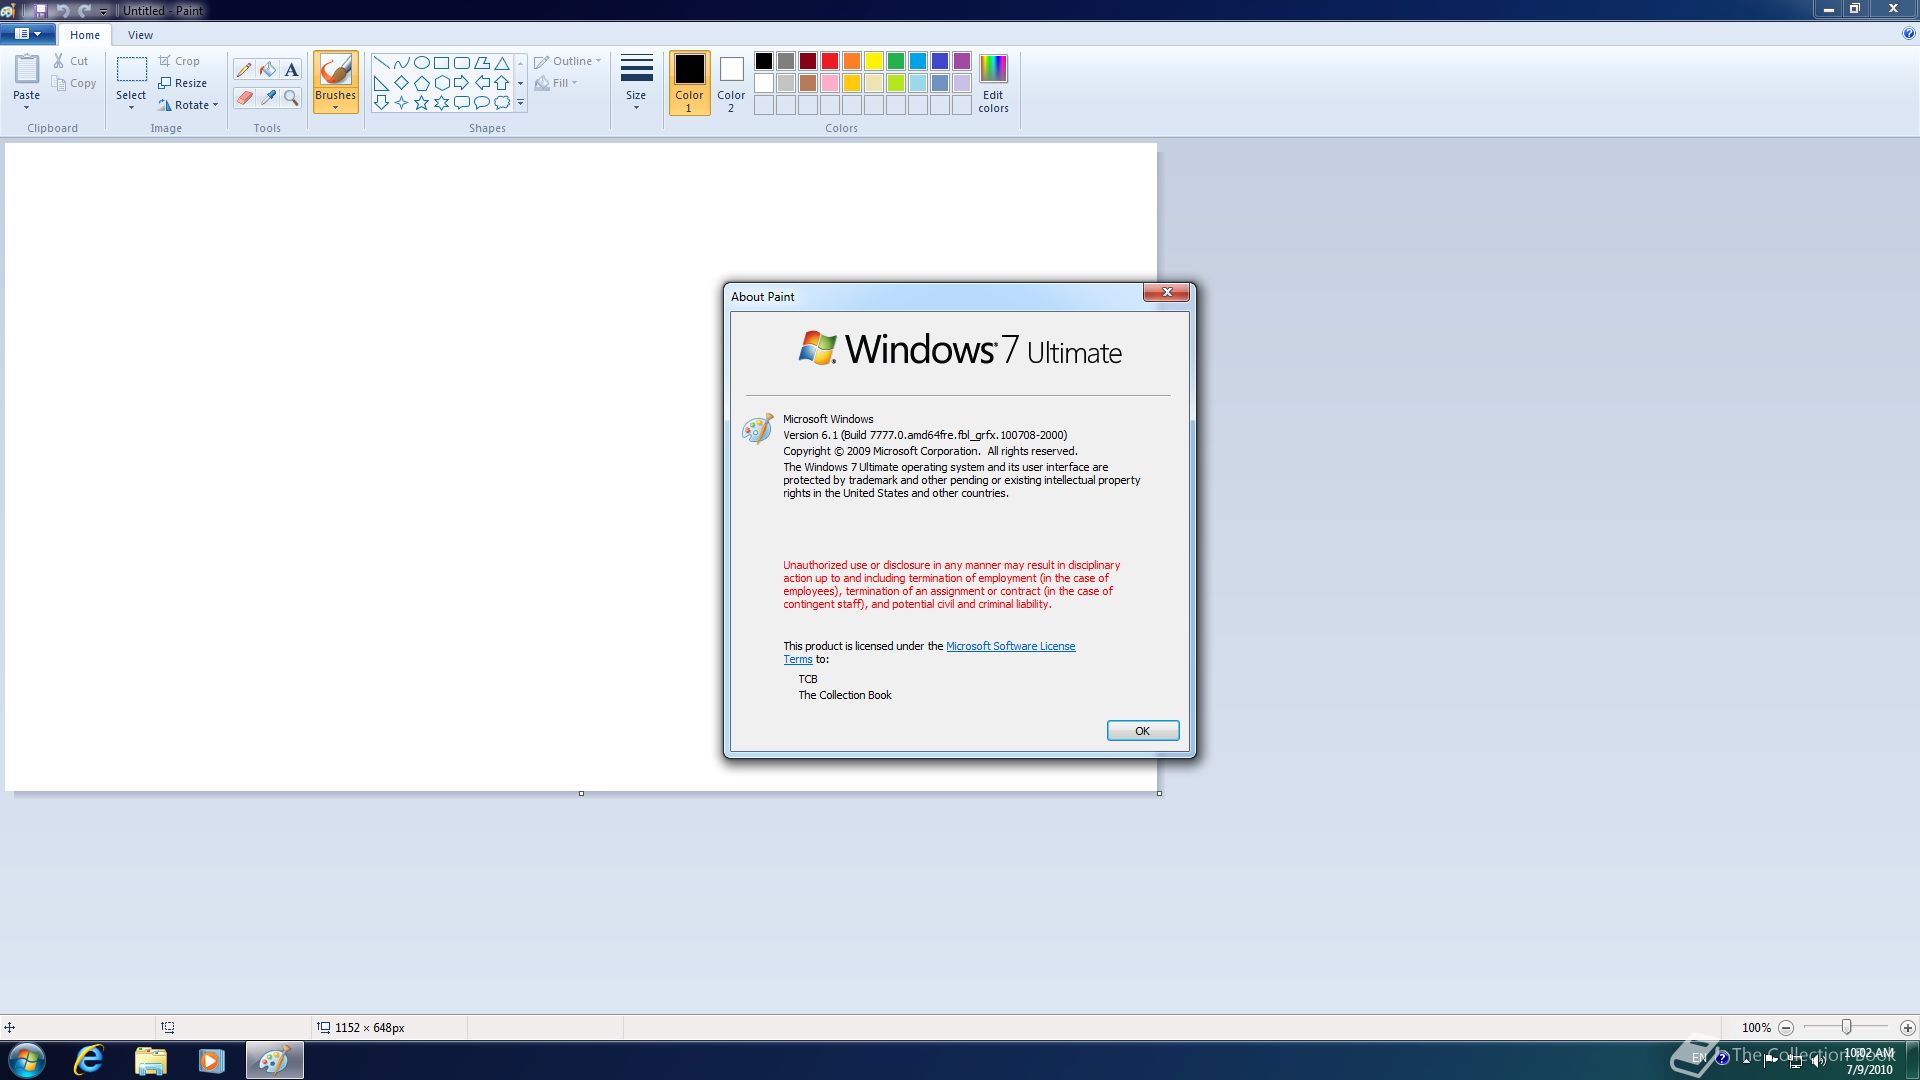Image resolution: width=1920 pixels, height=1080 pixels.
Task: Open Edit colors dialog
Action: coord(993,83)
